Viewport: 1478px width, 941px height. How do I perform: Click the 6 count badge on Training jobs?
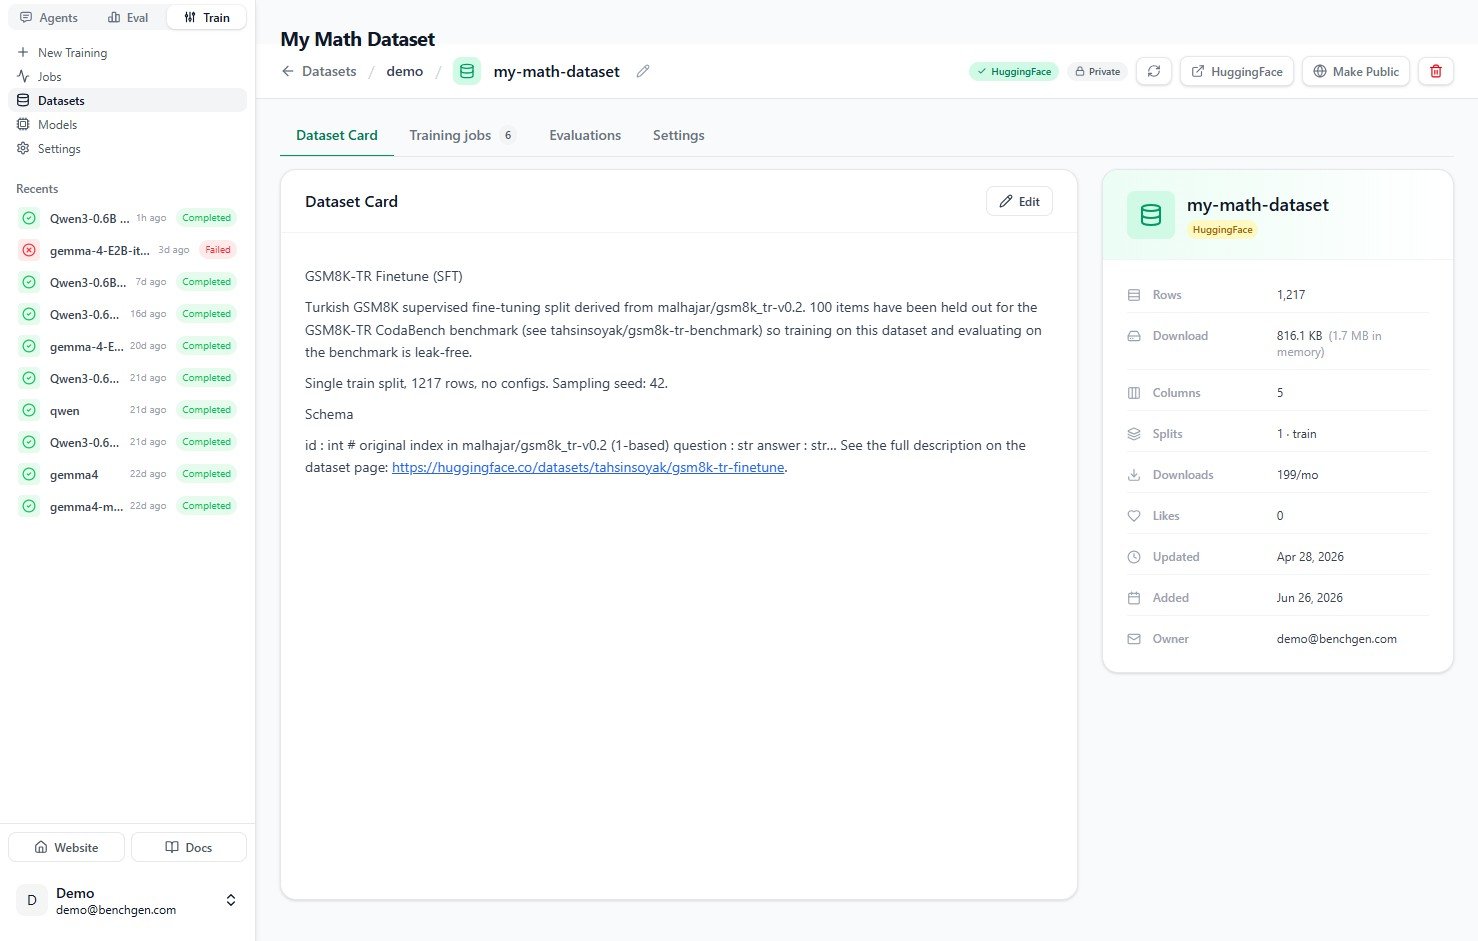508,135
